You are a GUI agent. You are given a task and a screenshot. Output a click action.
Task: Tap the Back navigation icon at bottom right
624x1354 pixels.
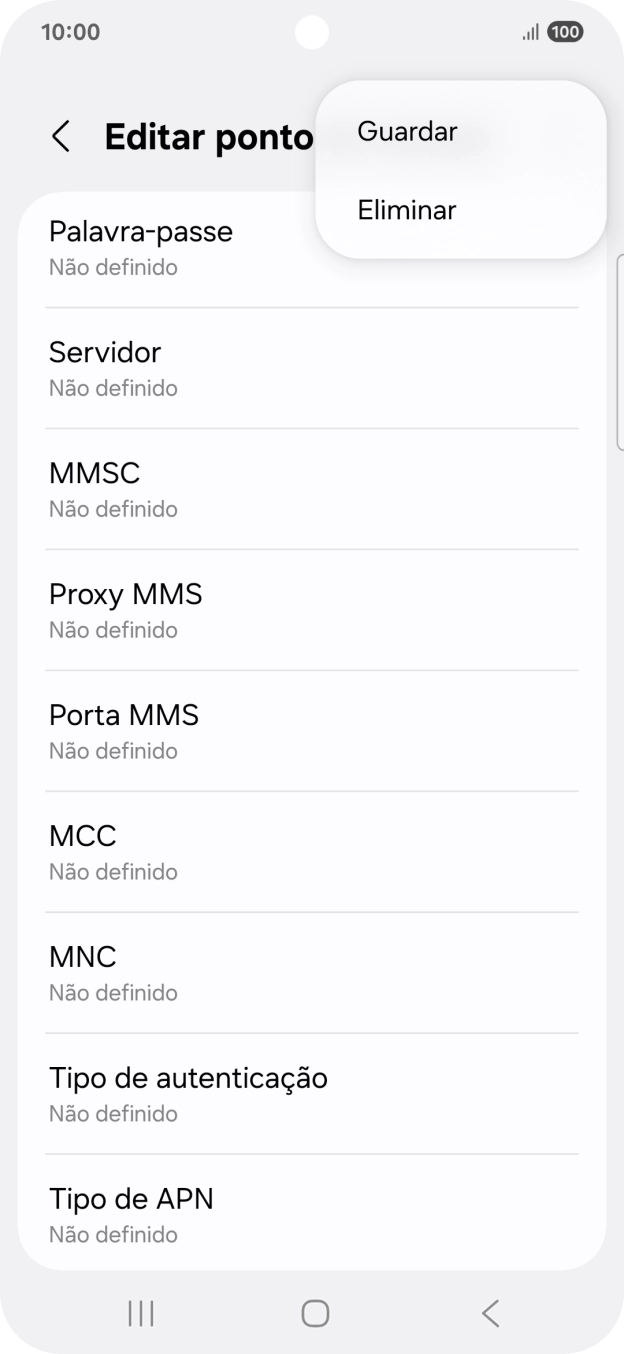pyautogui.click(x=489, y=1314)
